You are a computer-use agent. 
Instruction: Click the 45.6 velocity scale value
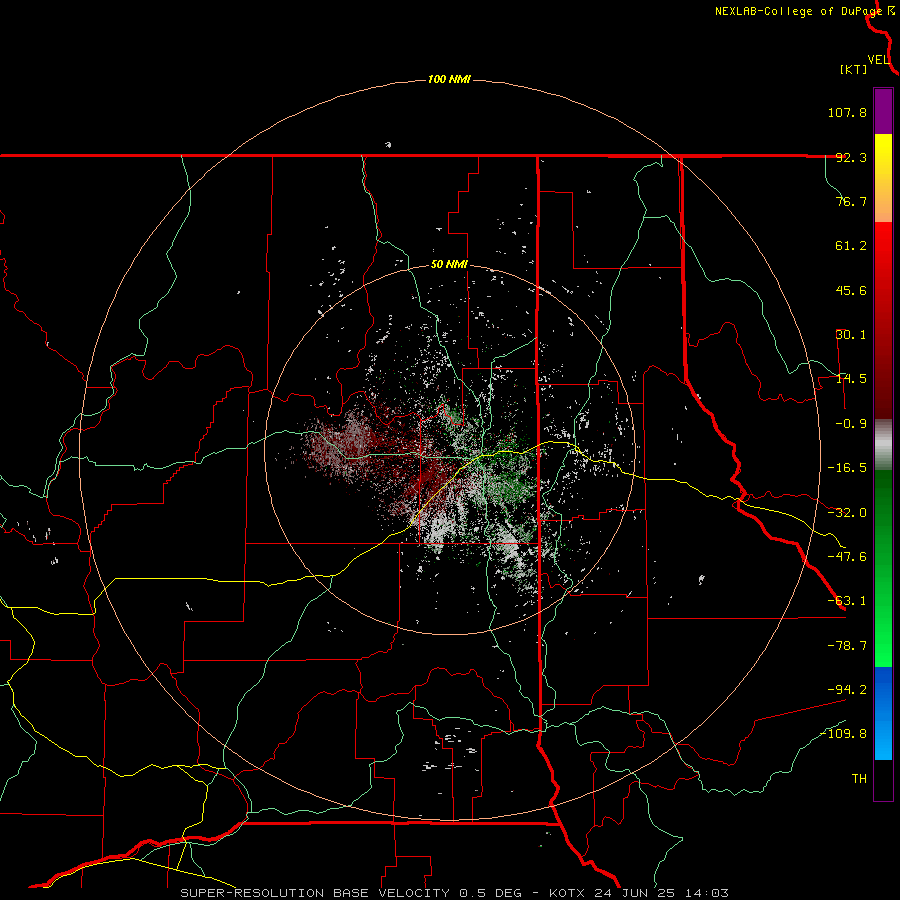pyautogui.click(x=851, y=290)
